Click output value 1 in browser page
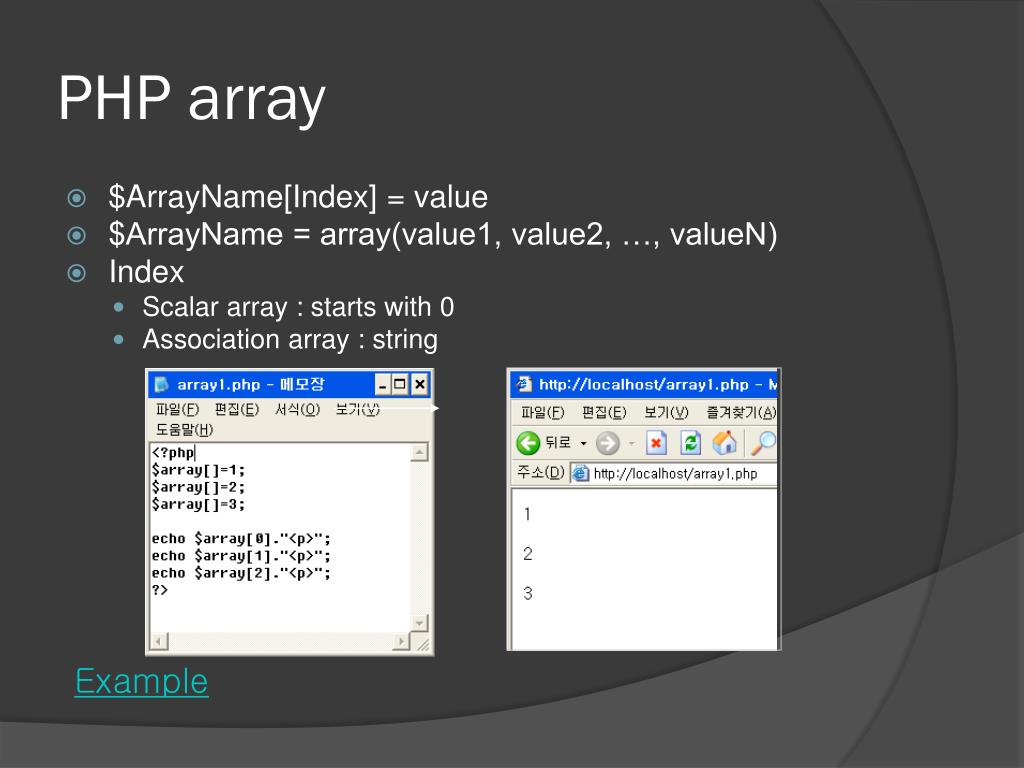1024x768 pixels. click(527, 515)
